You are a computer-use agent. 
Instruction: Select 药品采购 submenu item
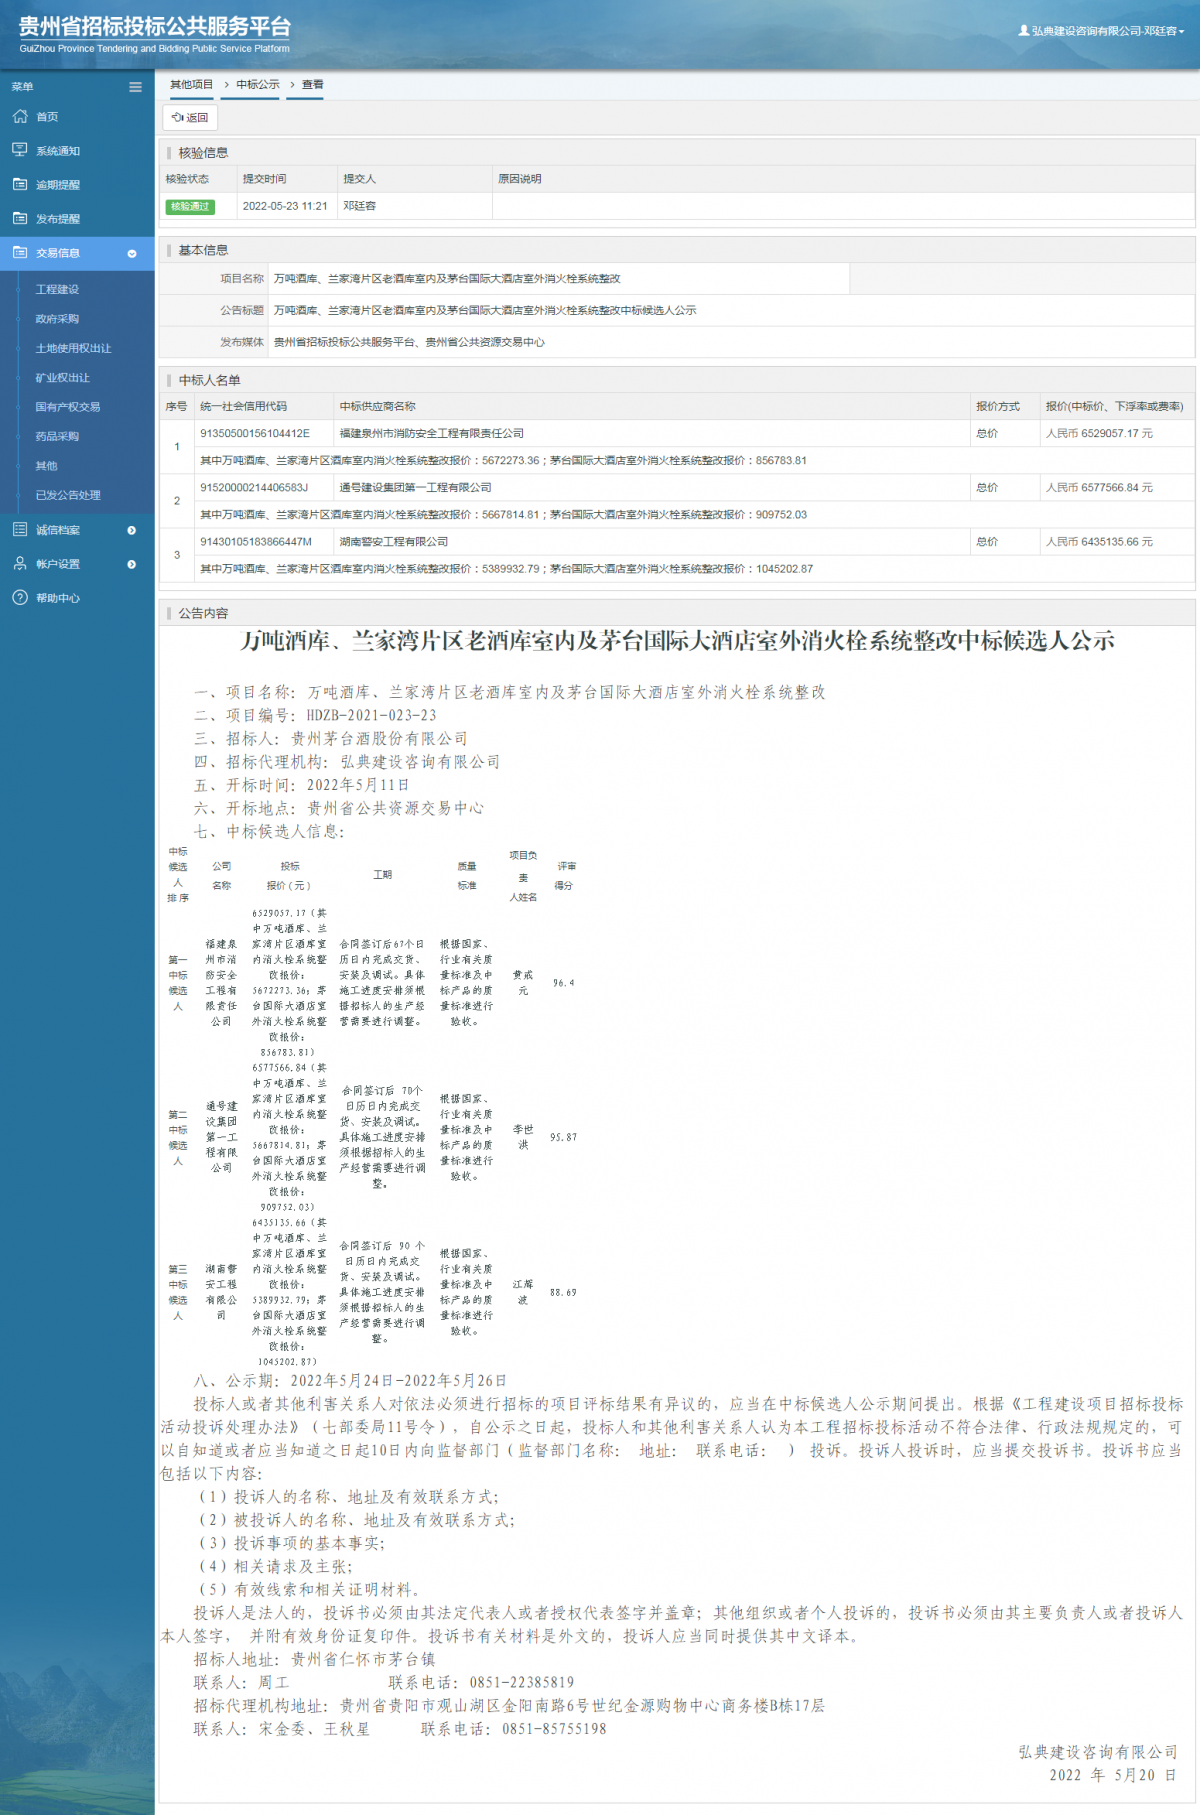57,436
